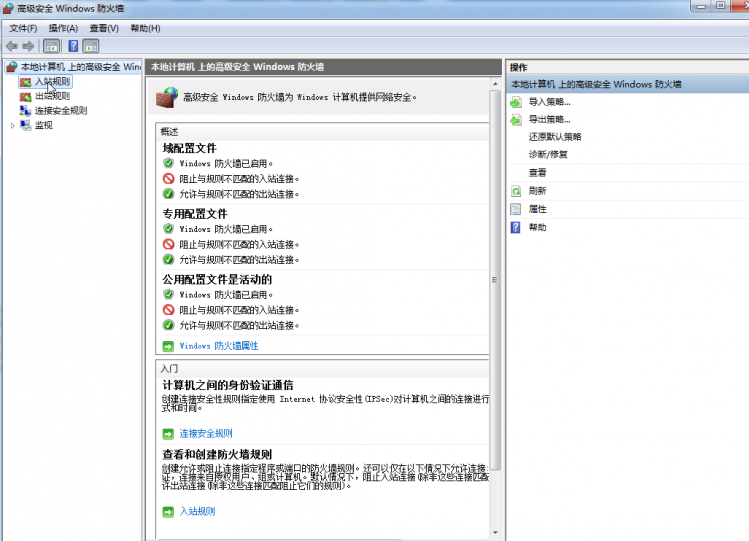Click the vertical scrollbar thumb in center pane

[x=495, y=280]
